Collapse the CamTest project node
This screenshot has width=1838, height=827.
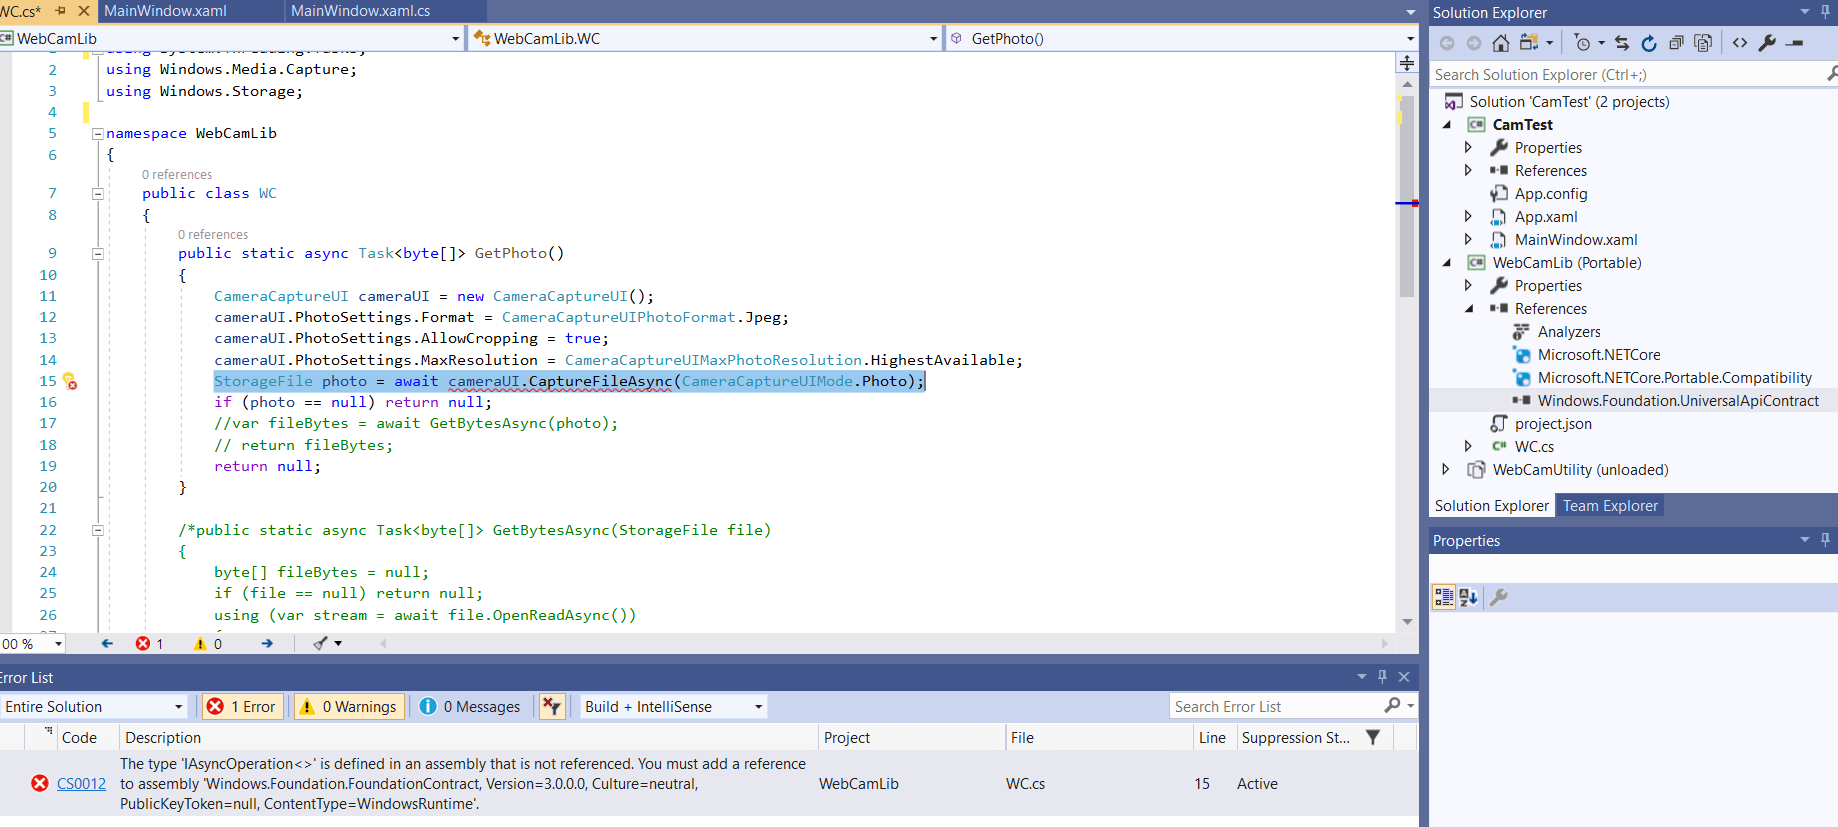1446,125
